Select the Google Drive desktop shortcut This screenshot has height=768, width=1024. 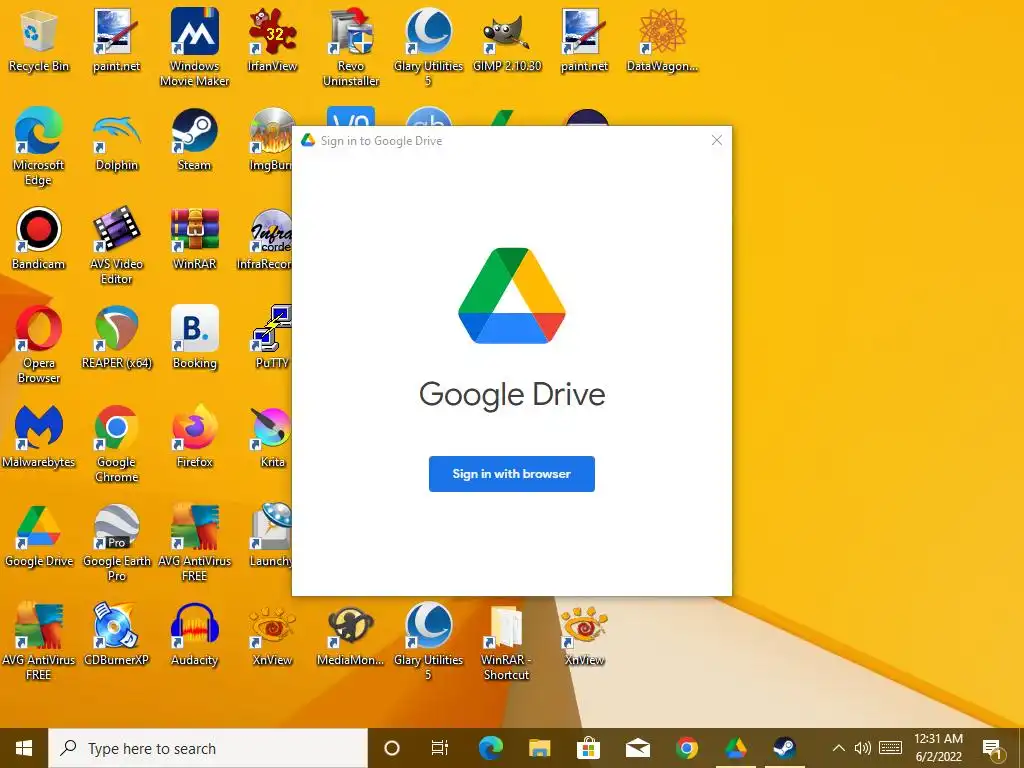pos(39,537)
